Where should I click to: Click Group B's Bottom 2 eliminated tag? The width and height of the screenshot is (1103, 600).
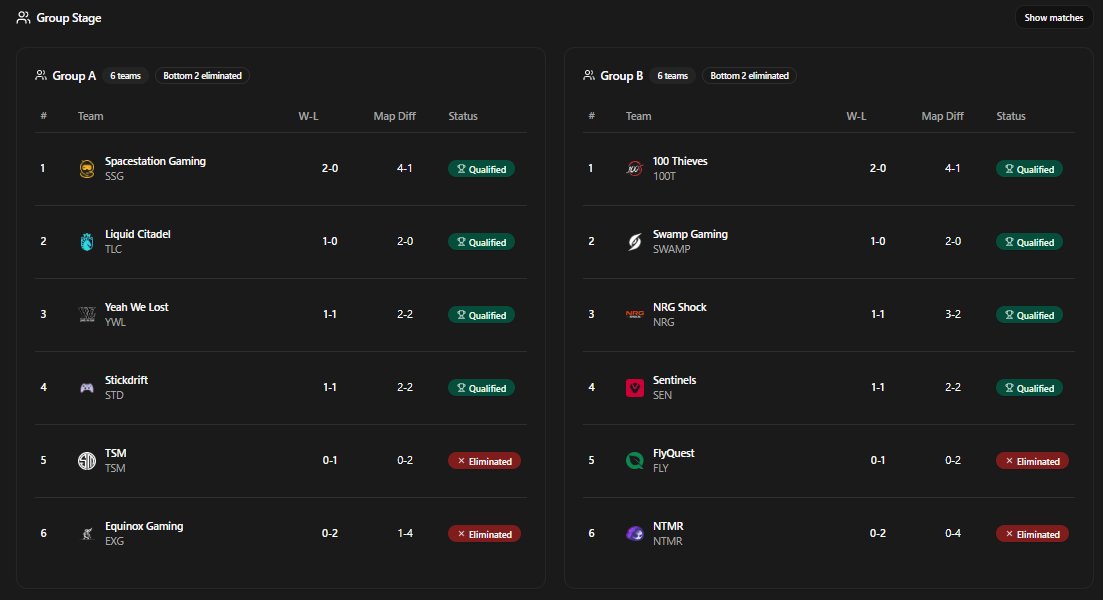[749, 75]
